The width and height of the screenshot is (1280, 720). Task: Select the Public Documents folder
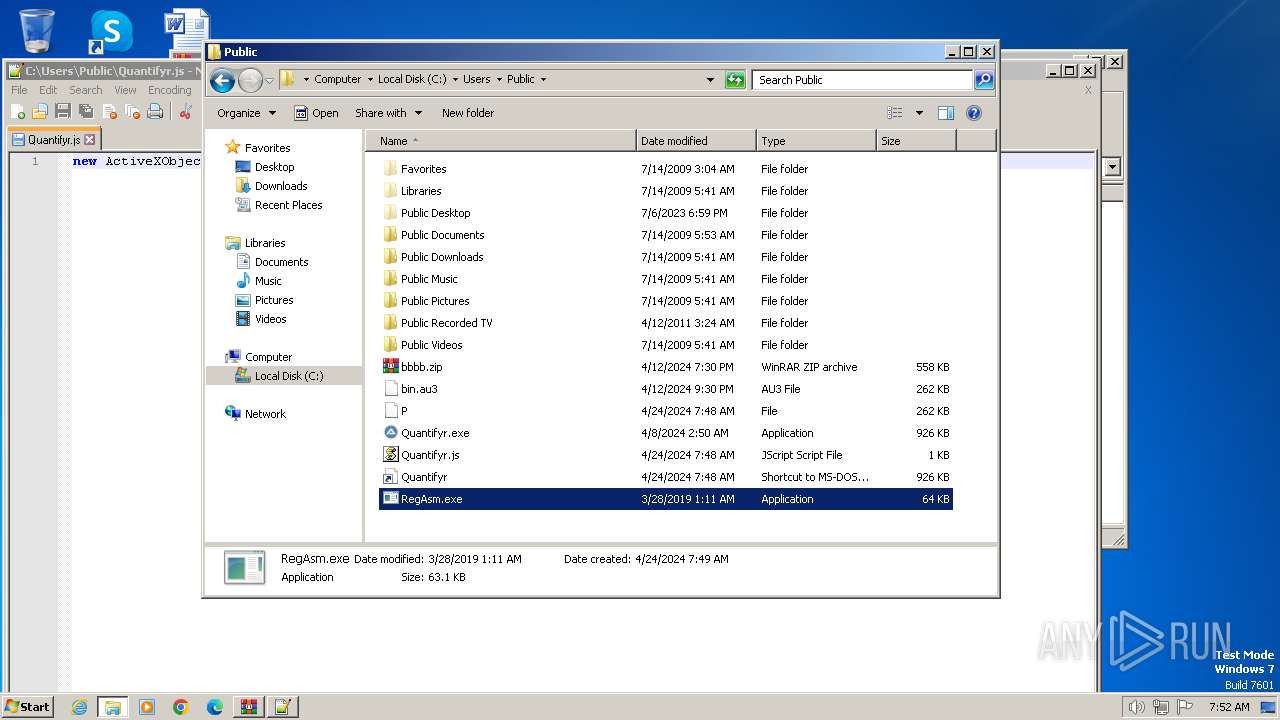point(442,235)
